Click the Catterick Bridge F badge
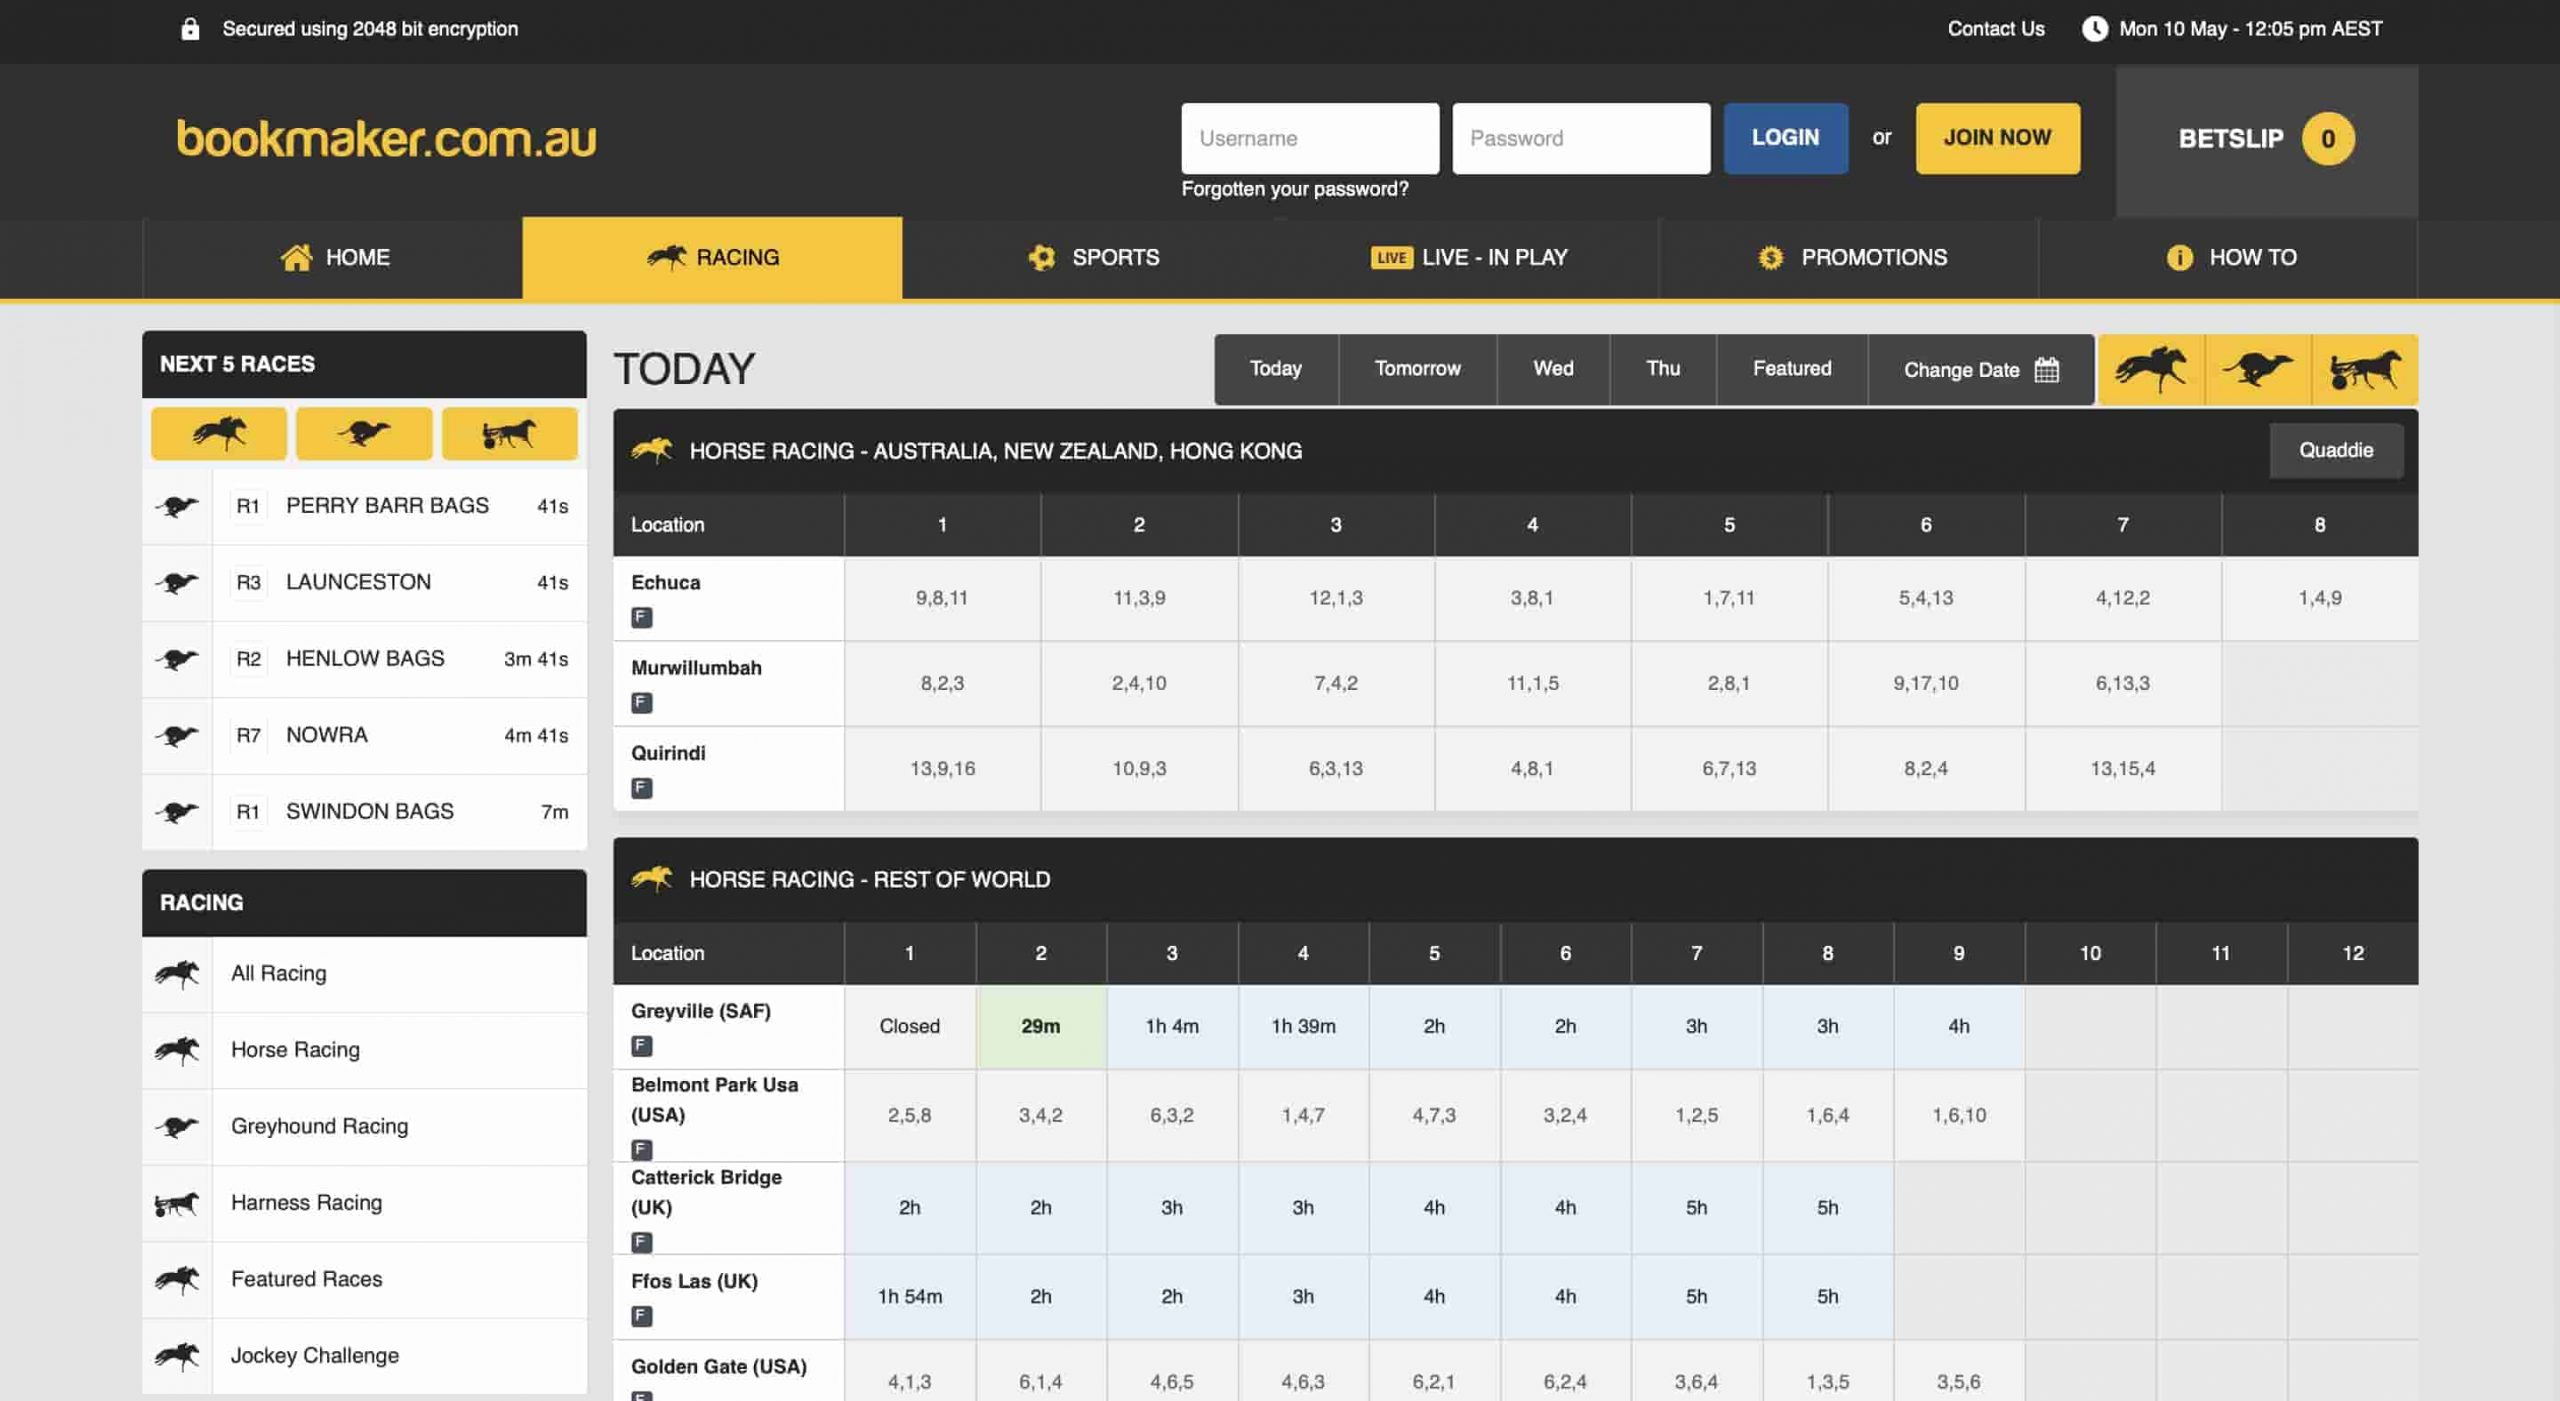The image size is (2560, 1401). (642, 1241)
